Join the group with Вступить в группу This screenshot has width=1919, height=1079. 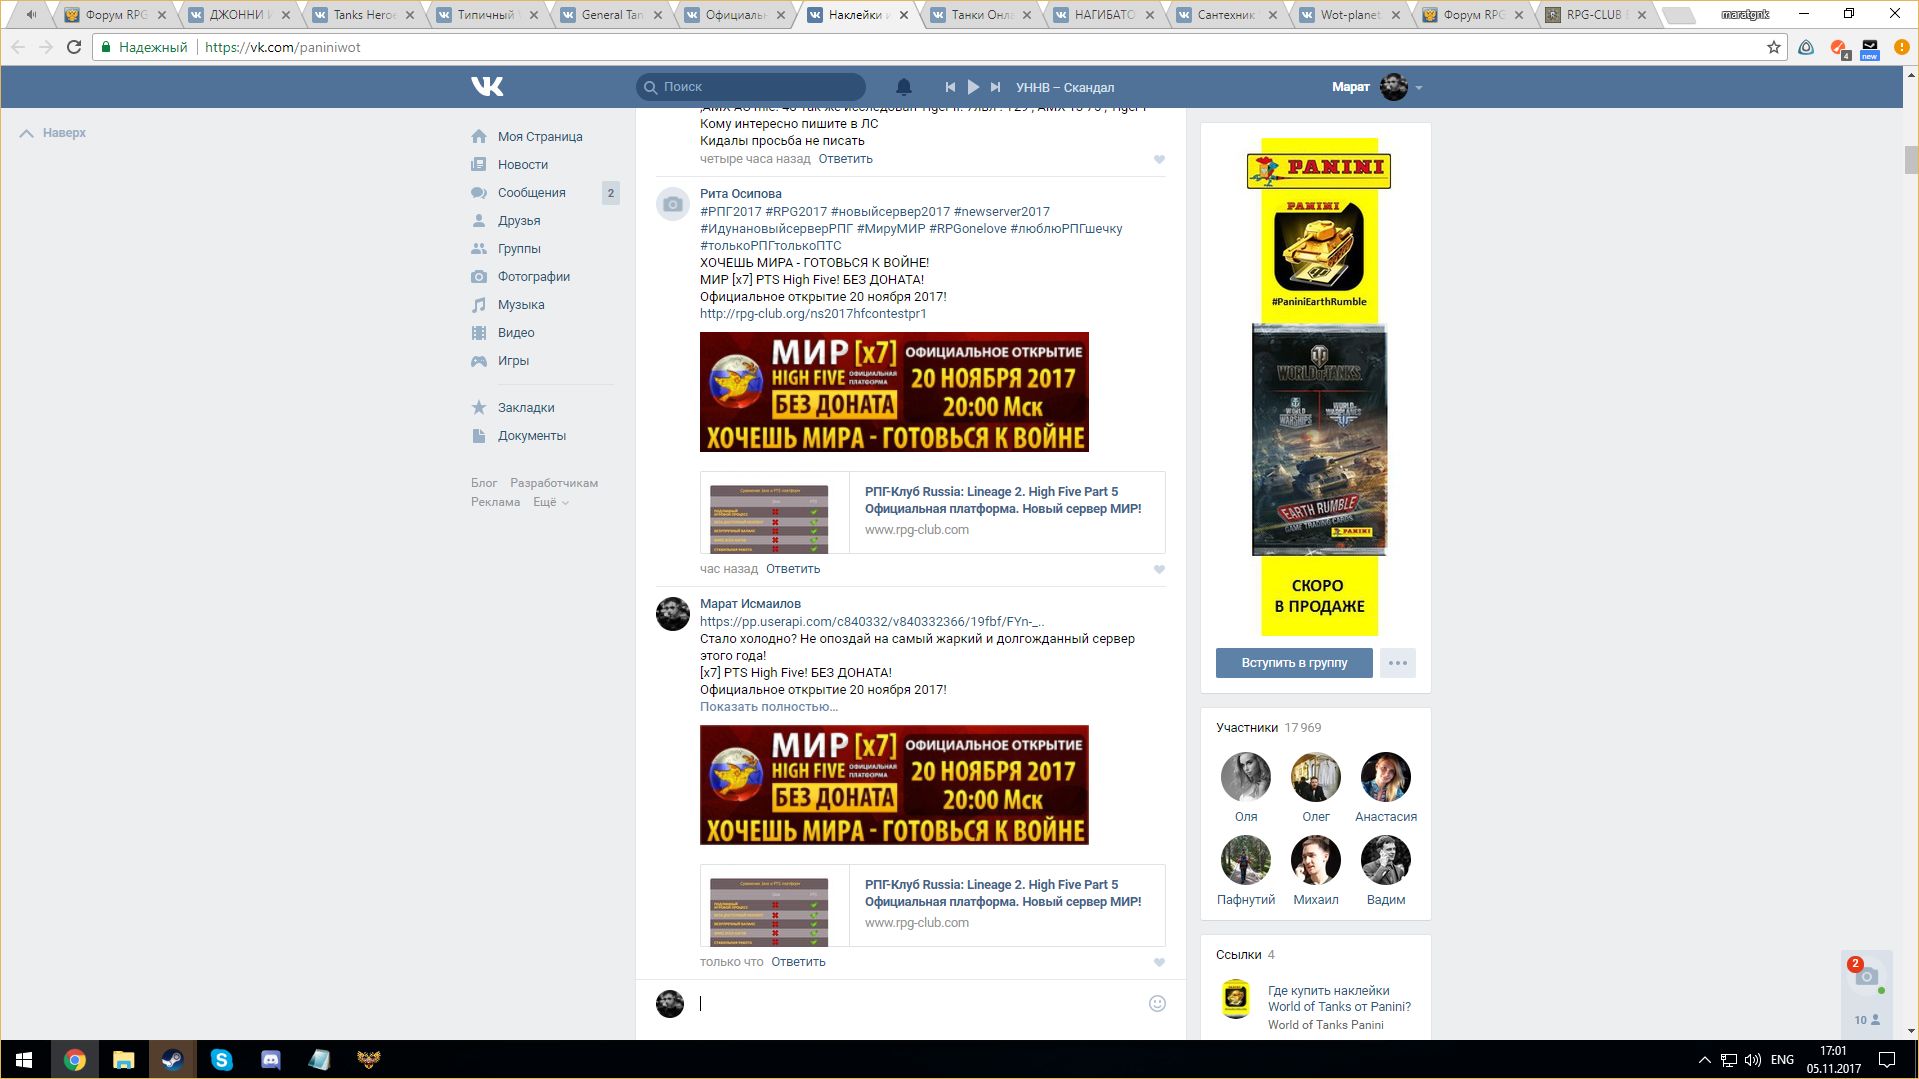pyautogui.click(x=1294, y=663)
